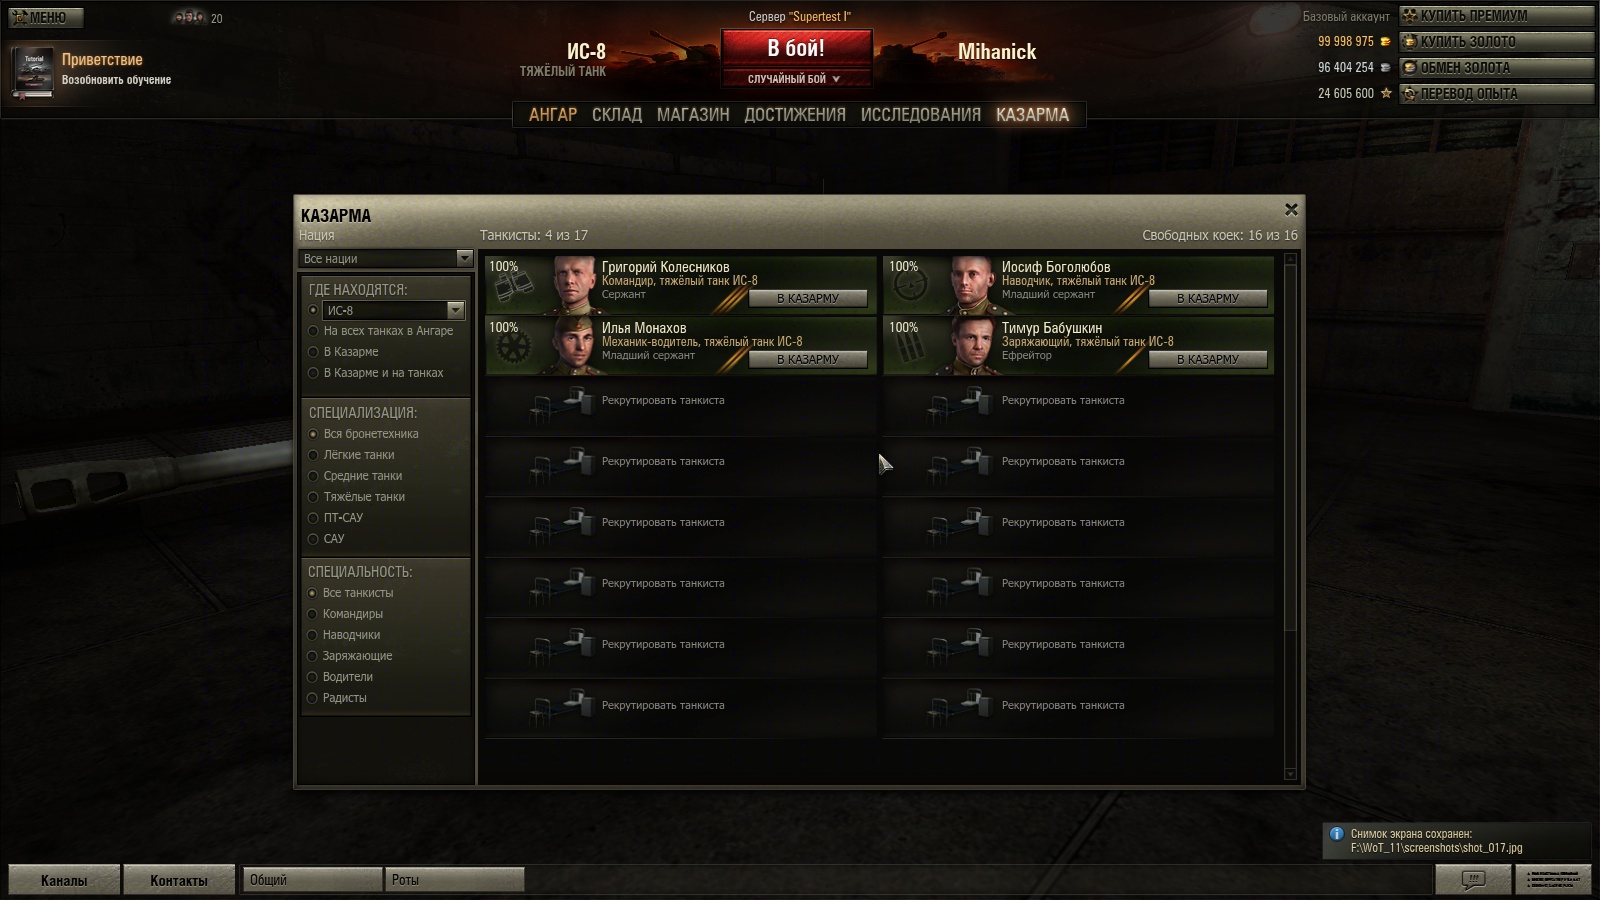Click the experience star icon beside 24 605 600
1600x900 pixels.
click(1386, 93)
